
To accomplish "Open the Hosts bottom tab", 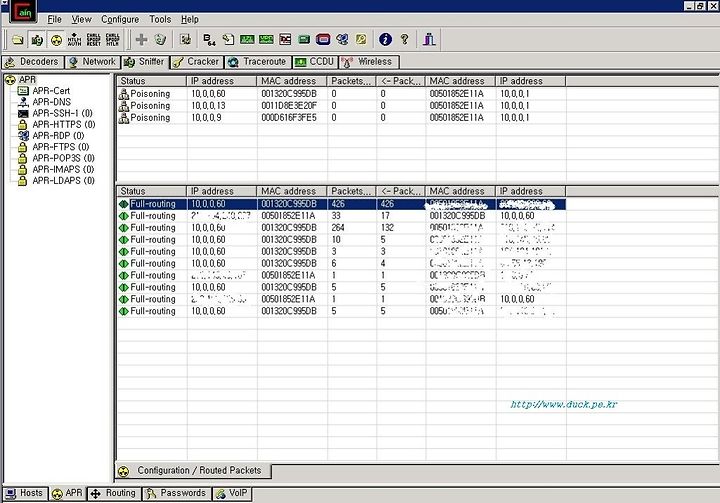I will pyautogui.click(x=24, y=493).
